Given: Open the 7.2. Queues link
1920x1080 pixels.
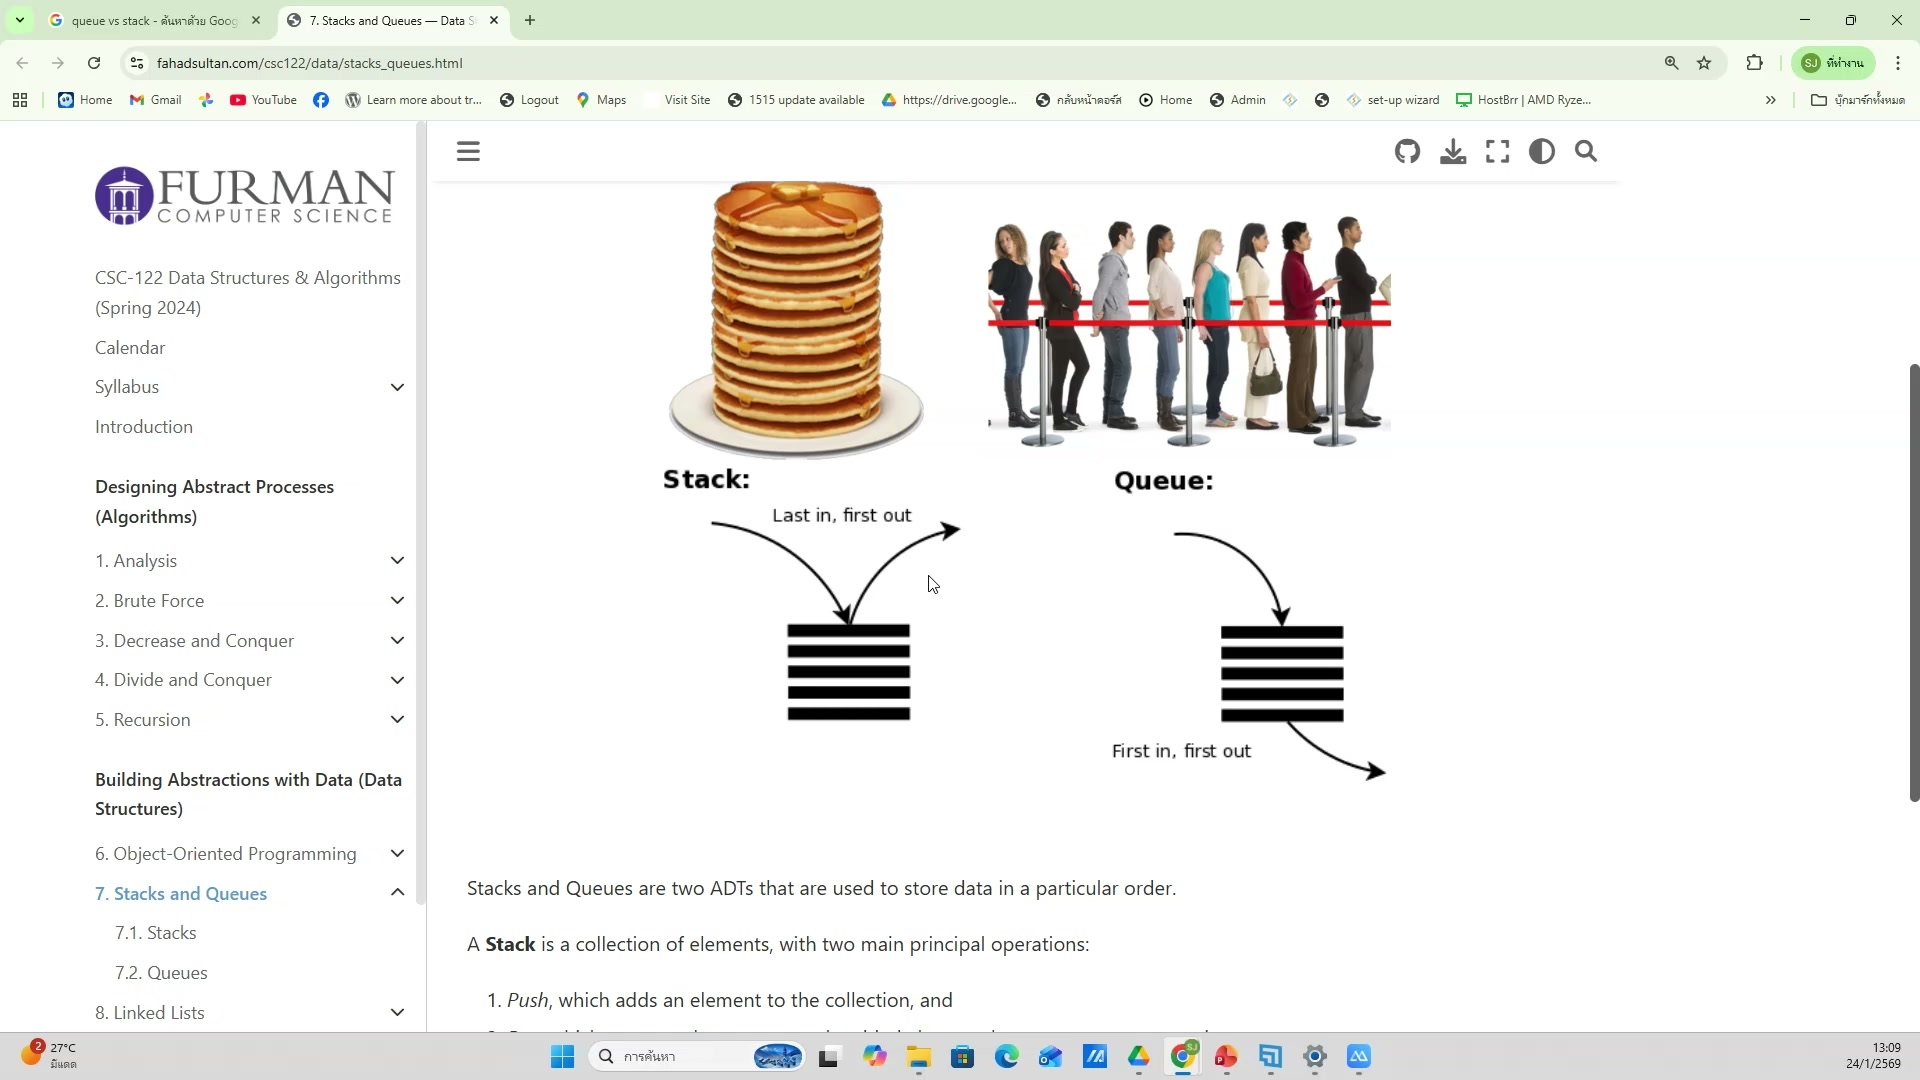Looking at the screenshot, I should pyautogui.click(x=161, y=973).
